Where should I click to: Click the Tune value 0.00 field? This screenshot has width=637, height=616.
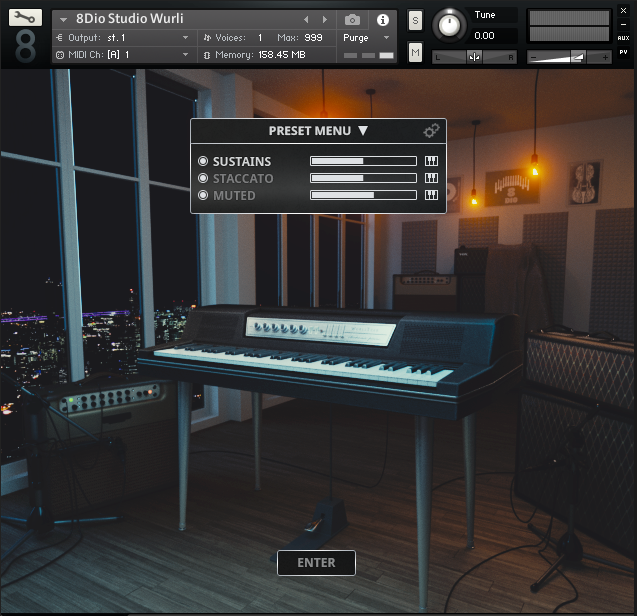click(494, 36)
